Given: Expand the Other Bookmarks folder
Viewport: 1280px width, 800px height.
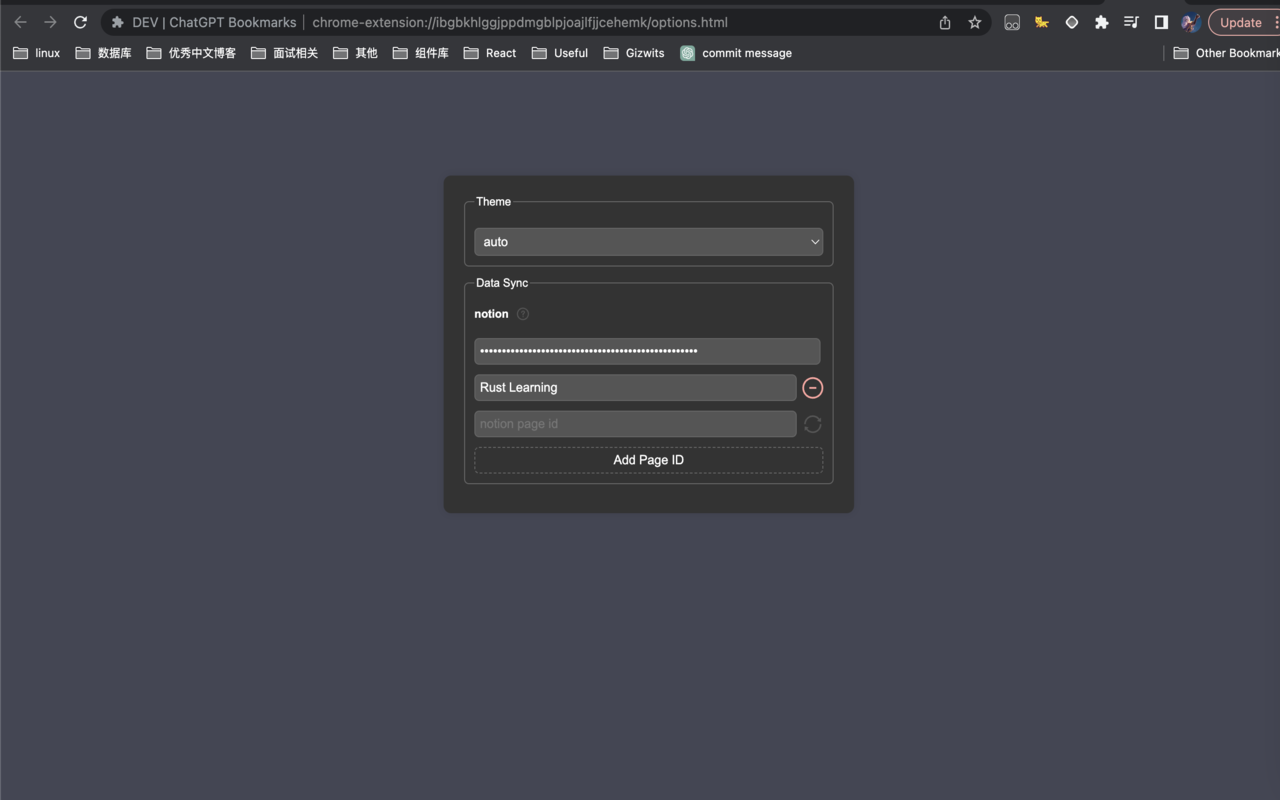Looking at the screenshot, I should pyautogui.click(x=1225, y=53).
